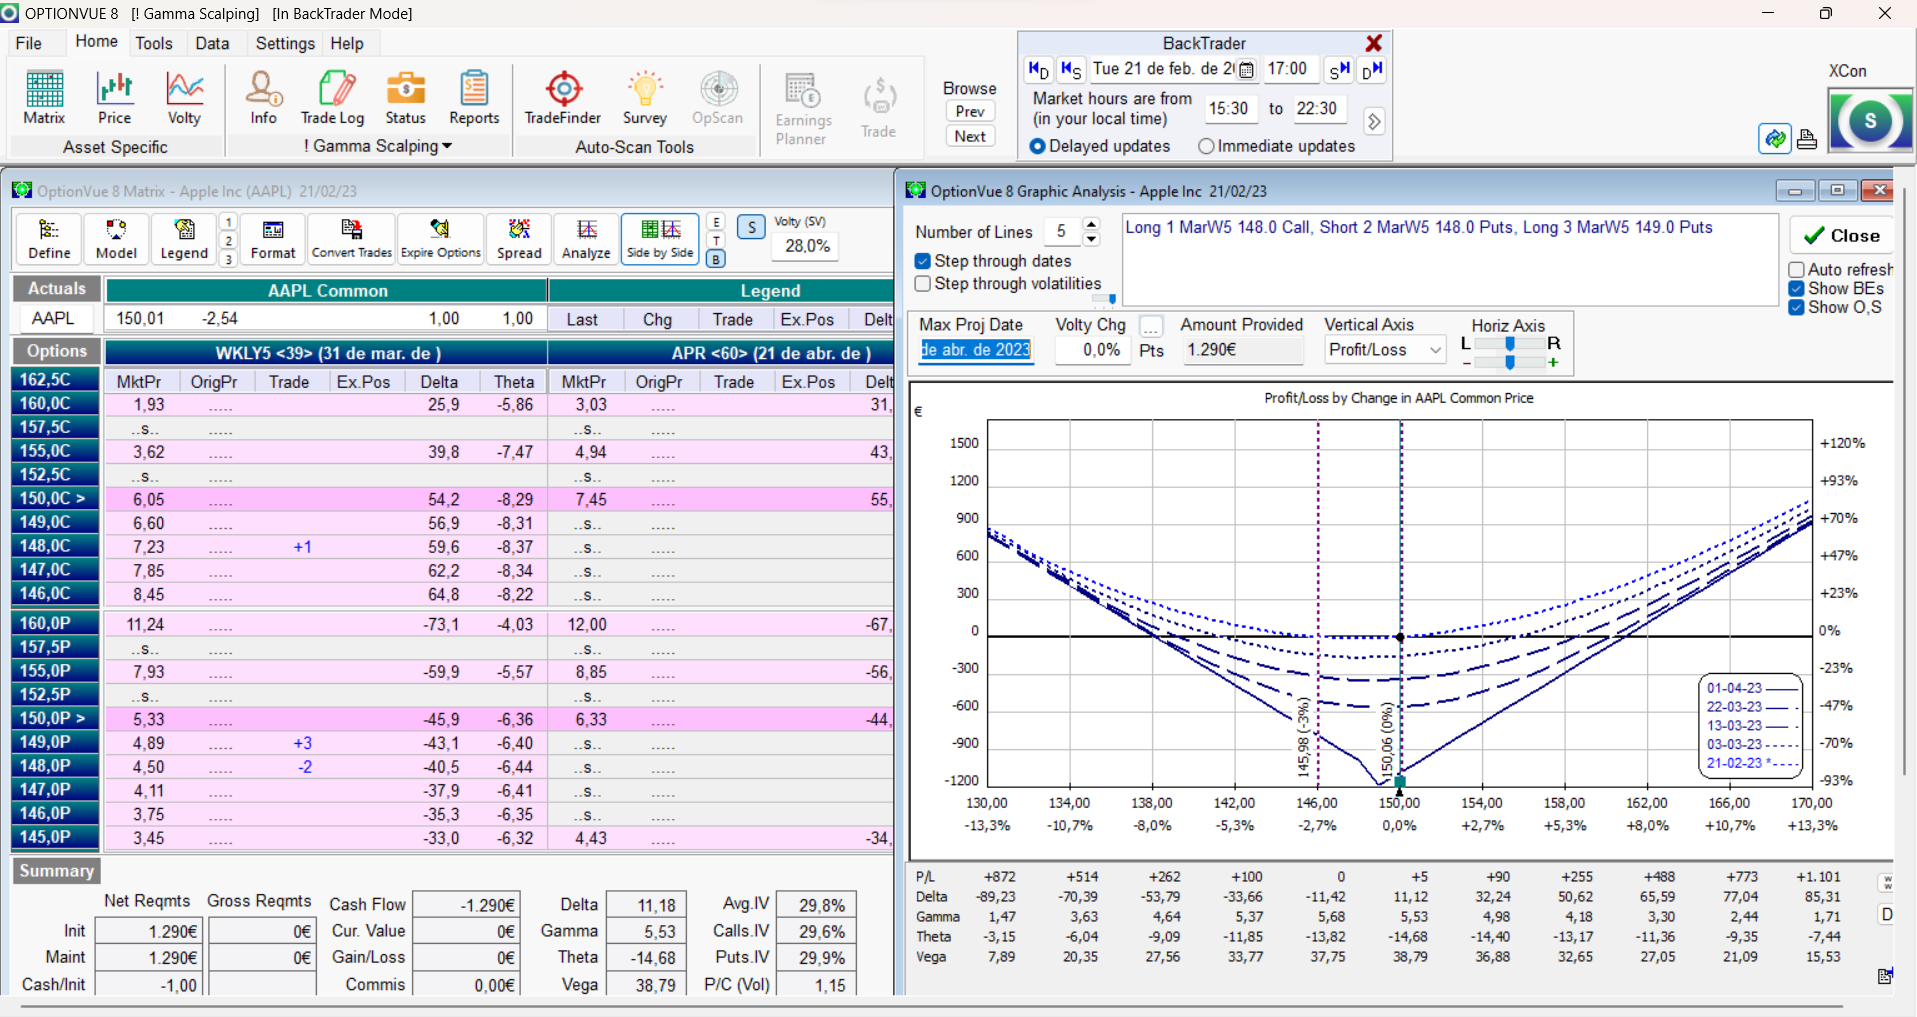Open Model in the Matrix toolbar
Viewport: 1917px width, 1017px height.
pyautogui.click(x=116, y=239)
